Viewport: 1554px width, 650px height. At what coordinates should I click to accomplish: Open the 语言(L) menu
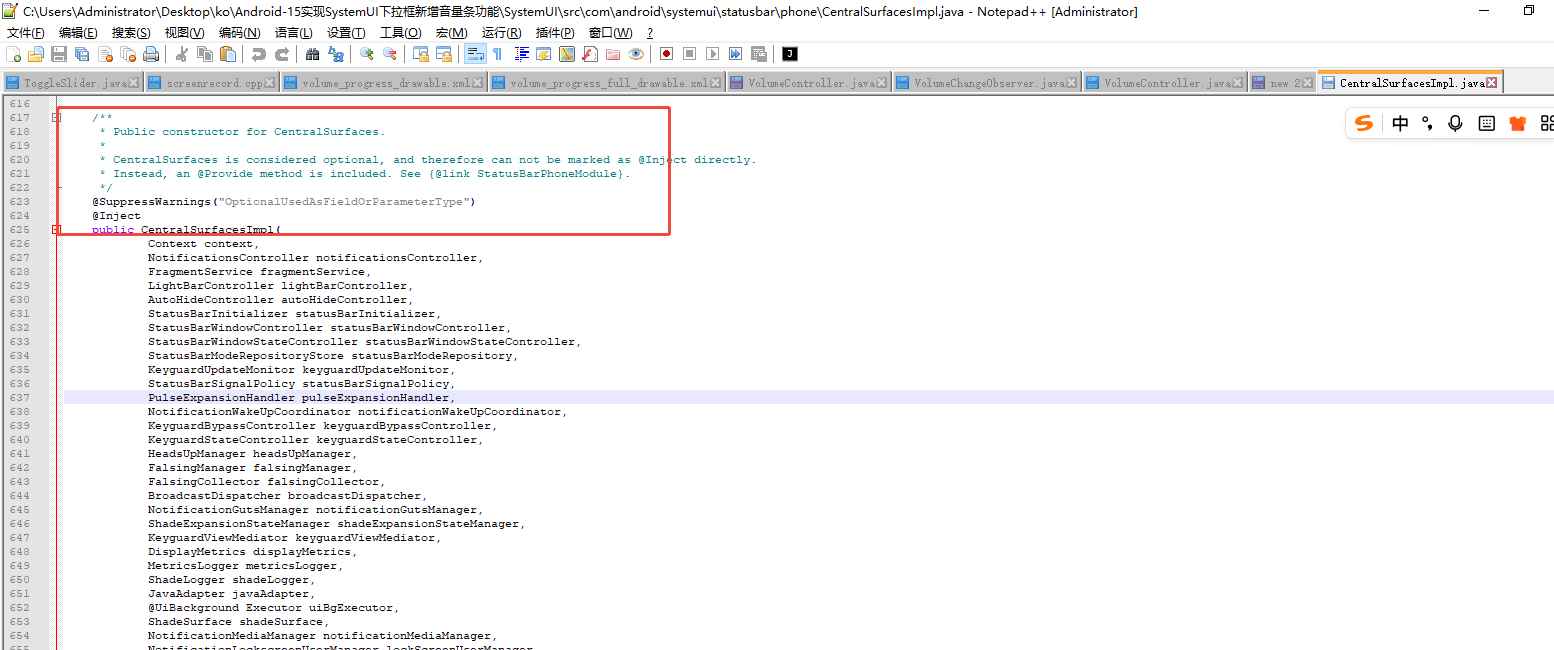[x=293, y=33]
